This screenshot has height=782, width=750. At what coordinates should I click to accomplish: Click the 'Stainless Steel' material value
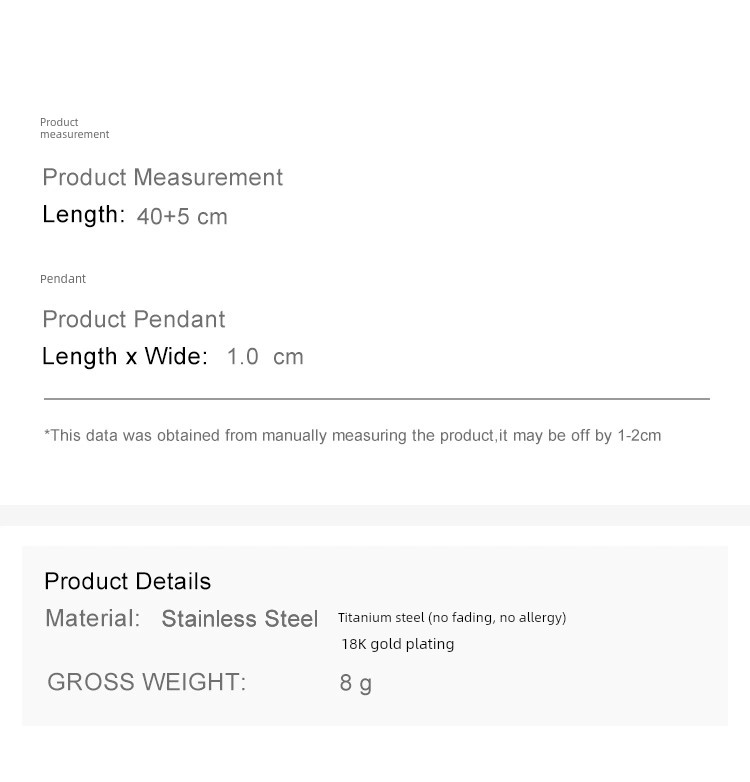239,619
